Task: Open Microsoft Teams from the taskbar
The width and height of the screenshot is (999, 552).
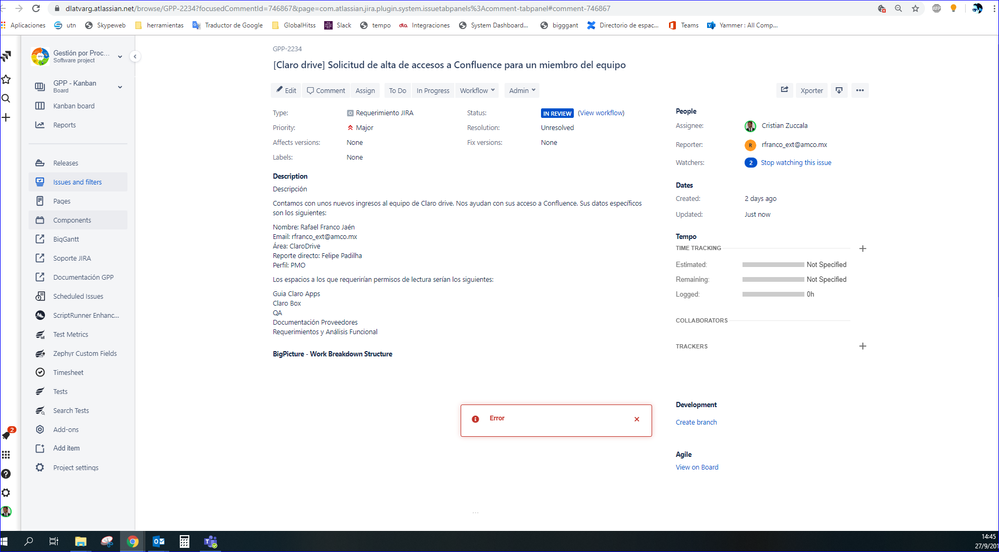Action: (x=210, y=542)
